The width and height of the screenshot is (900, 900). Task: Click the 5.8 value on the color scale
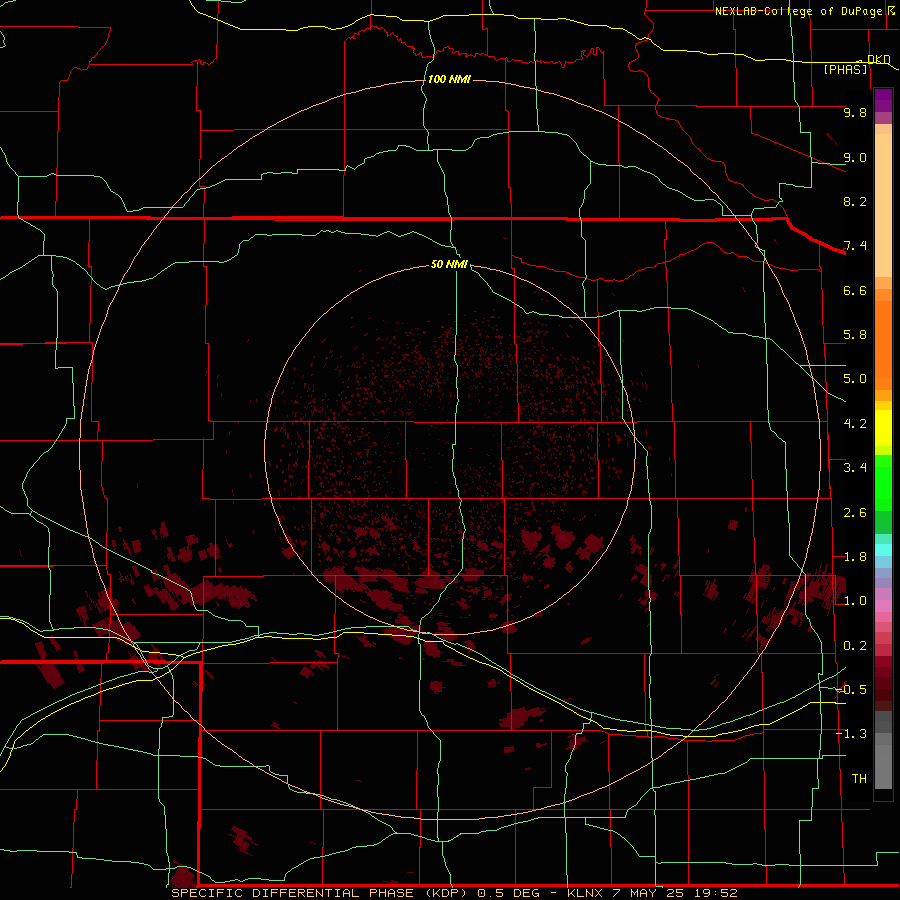[855, 335]
